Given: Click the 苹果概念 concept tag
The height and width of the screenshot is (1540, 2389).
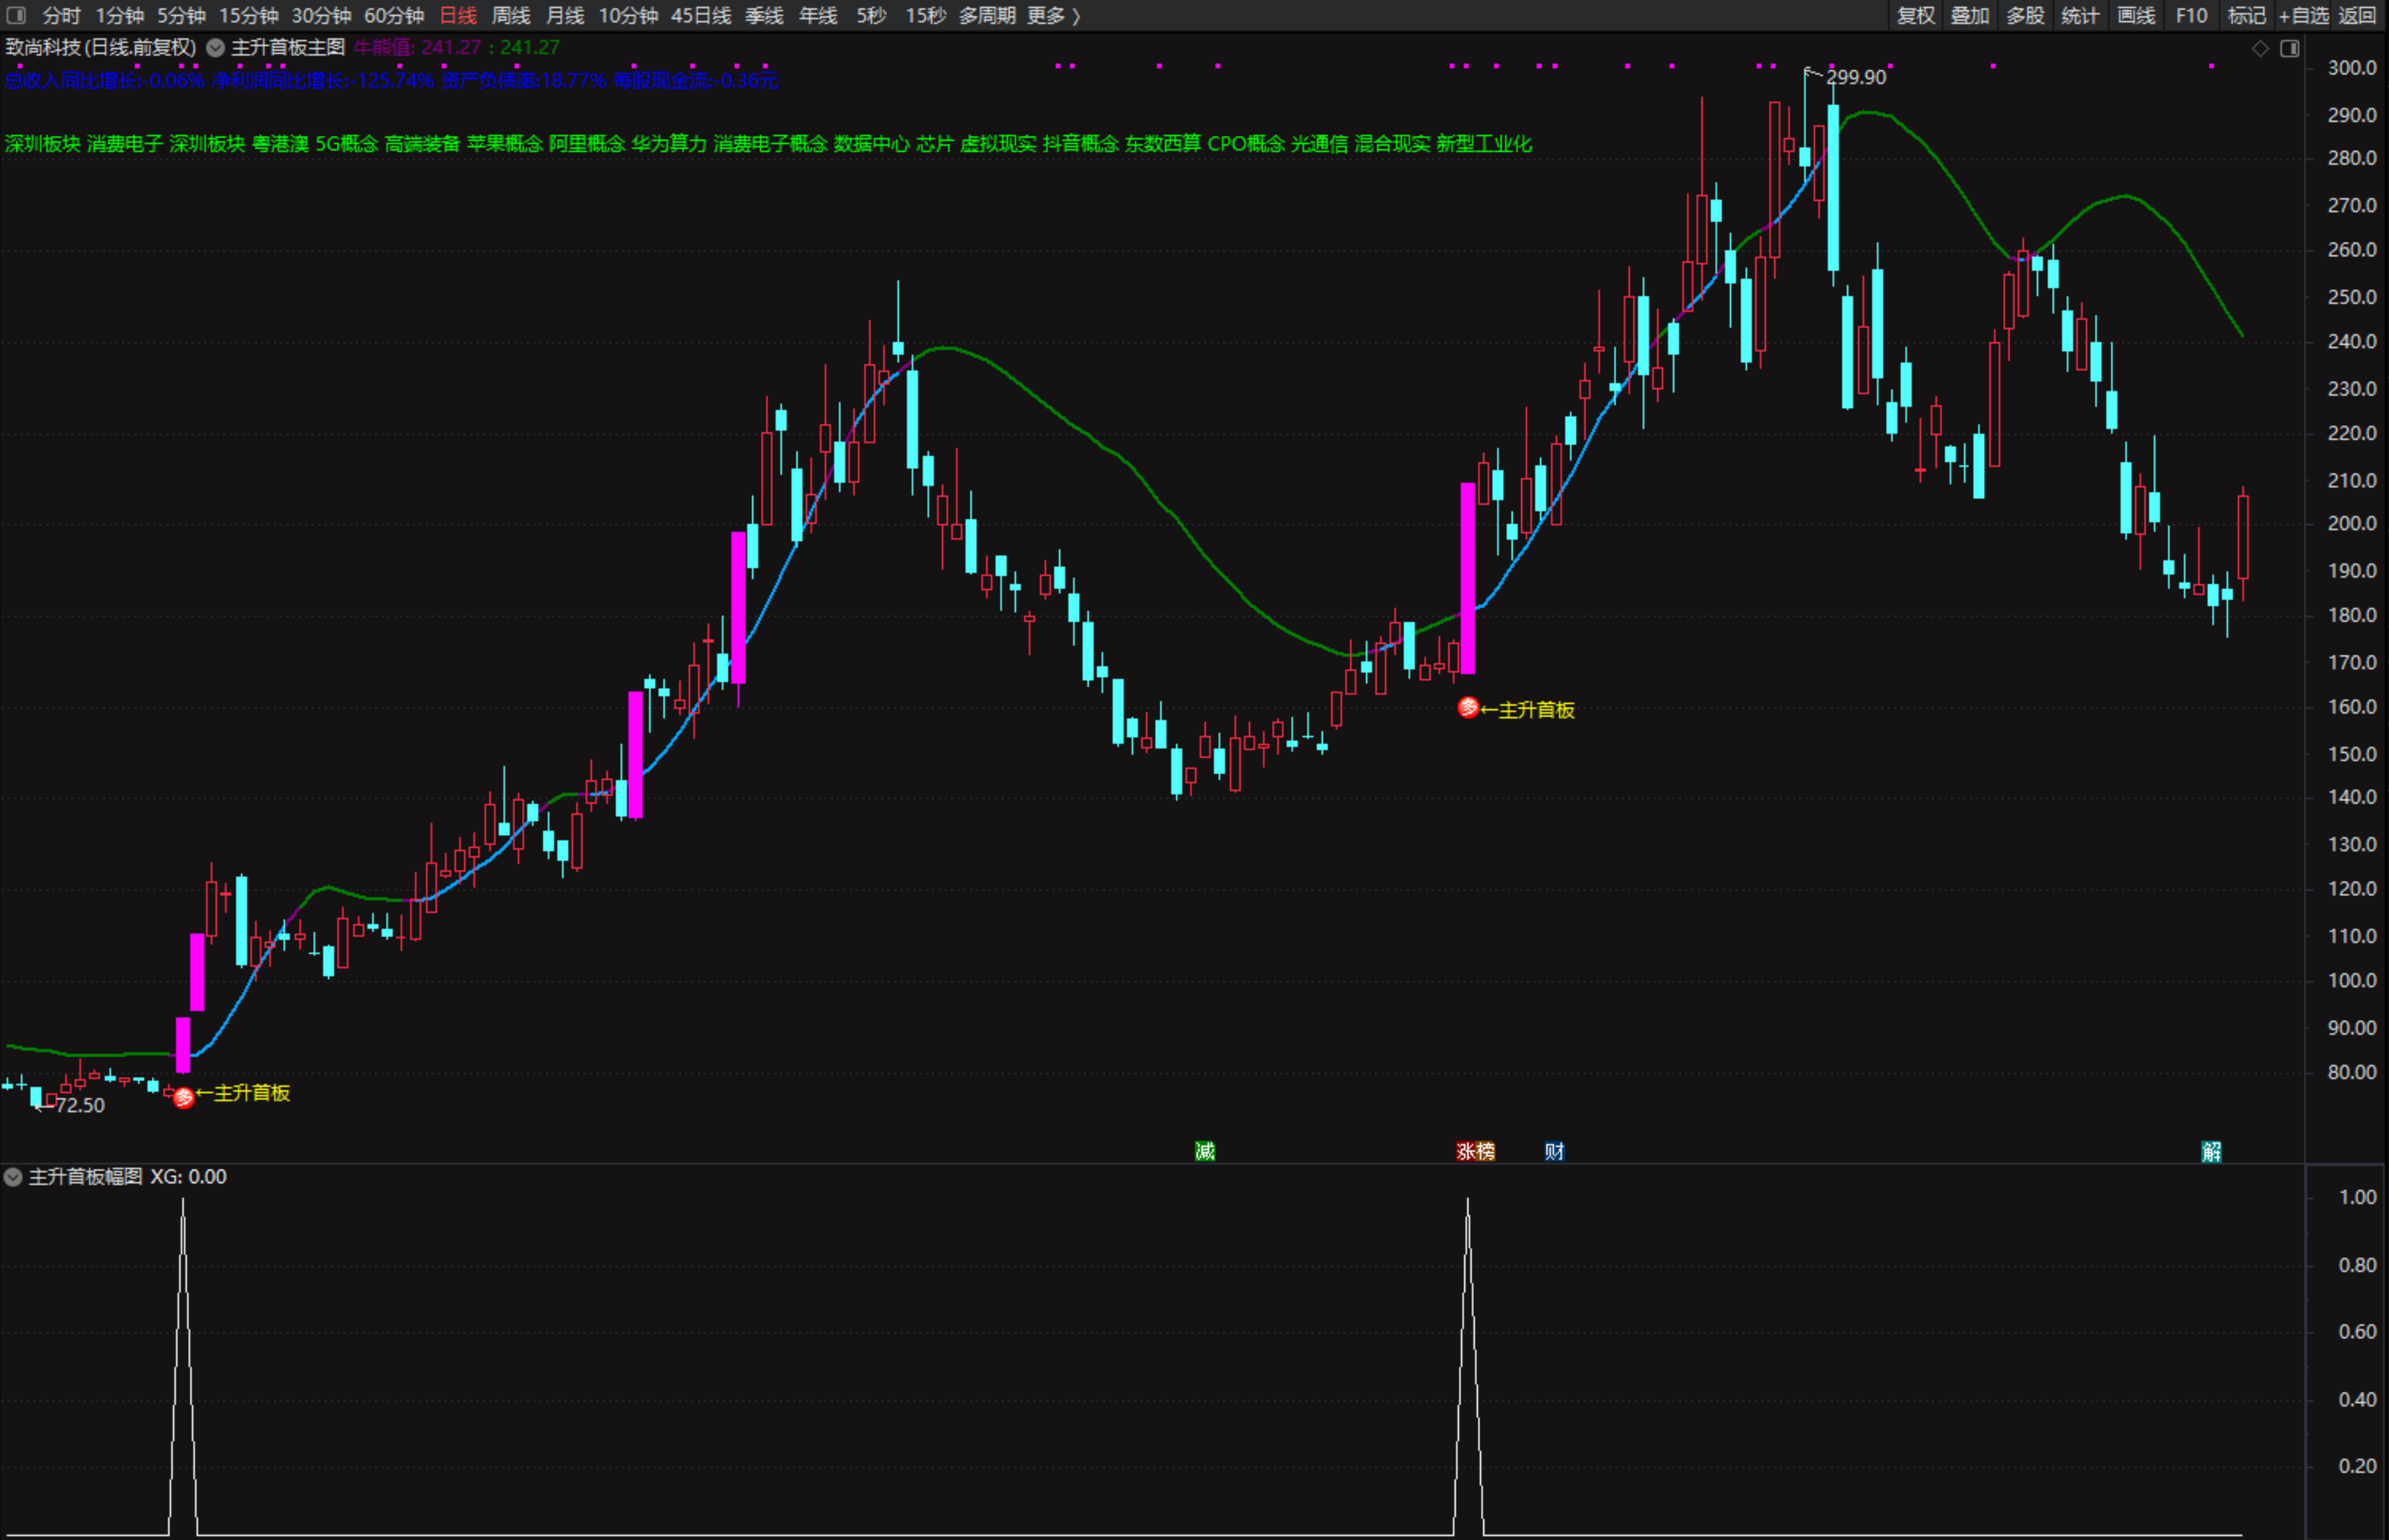Looking at the screenshot, I should pos(505,143).
